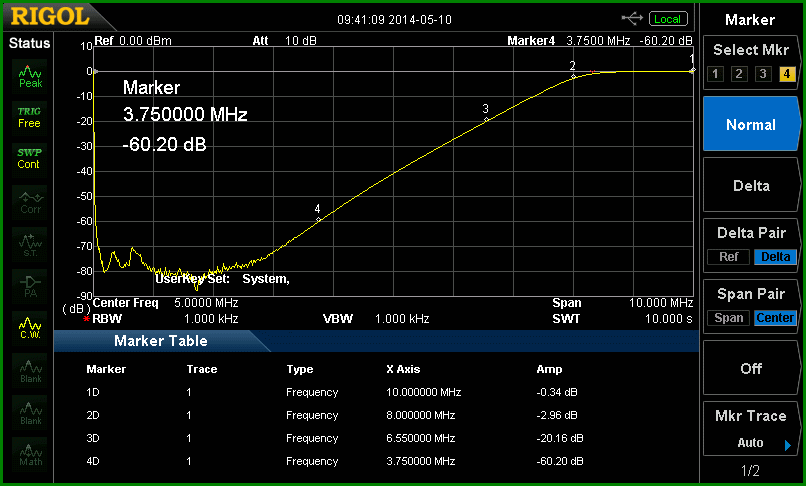Click the second Blank trace icon
This screenshot has height=486, width=806.
click(30, 412)
